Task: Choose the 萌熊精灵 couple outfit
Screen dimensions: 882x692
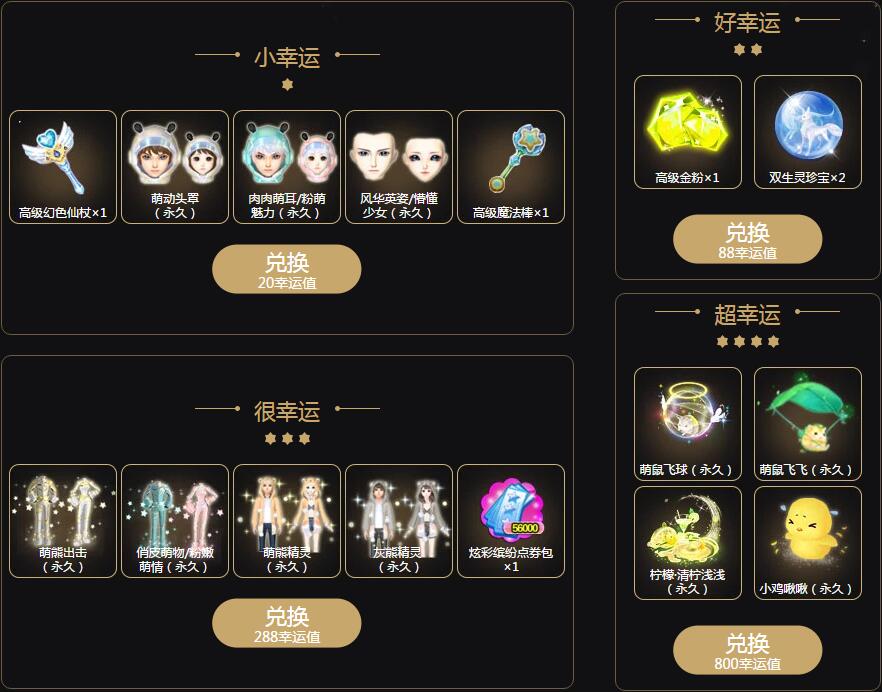Action: [x=287, y=521]
